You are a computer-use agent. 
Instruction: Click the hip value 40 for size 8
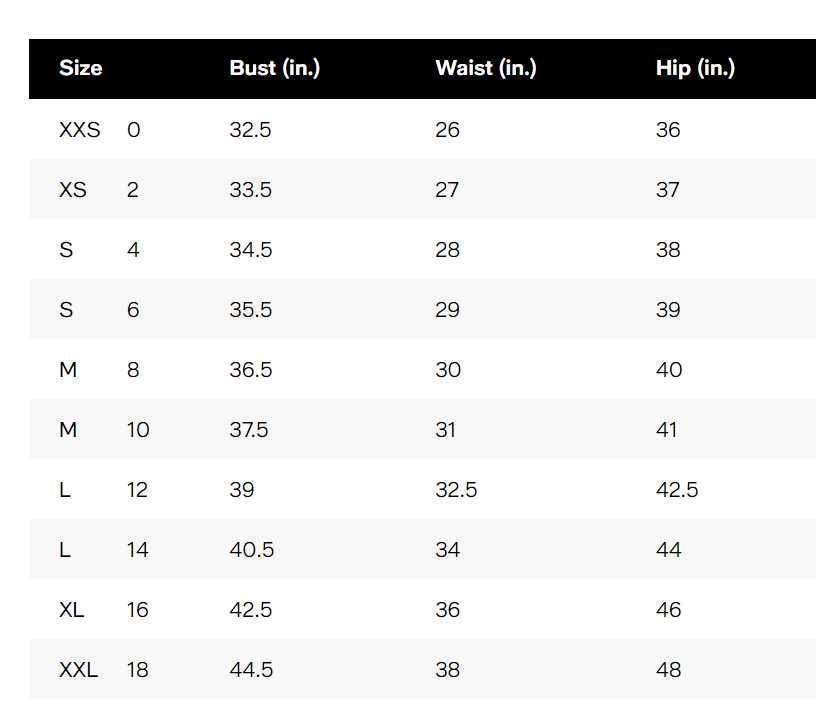[x=669, y=370]
